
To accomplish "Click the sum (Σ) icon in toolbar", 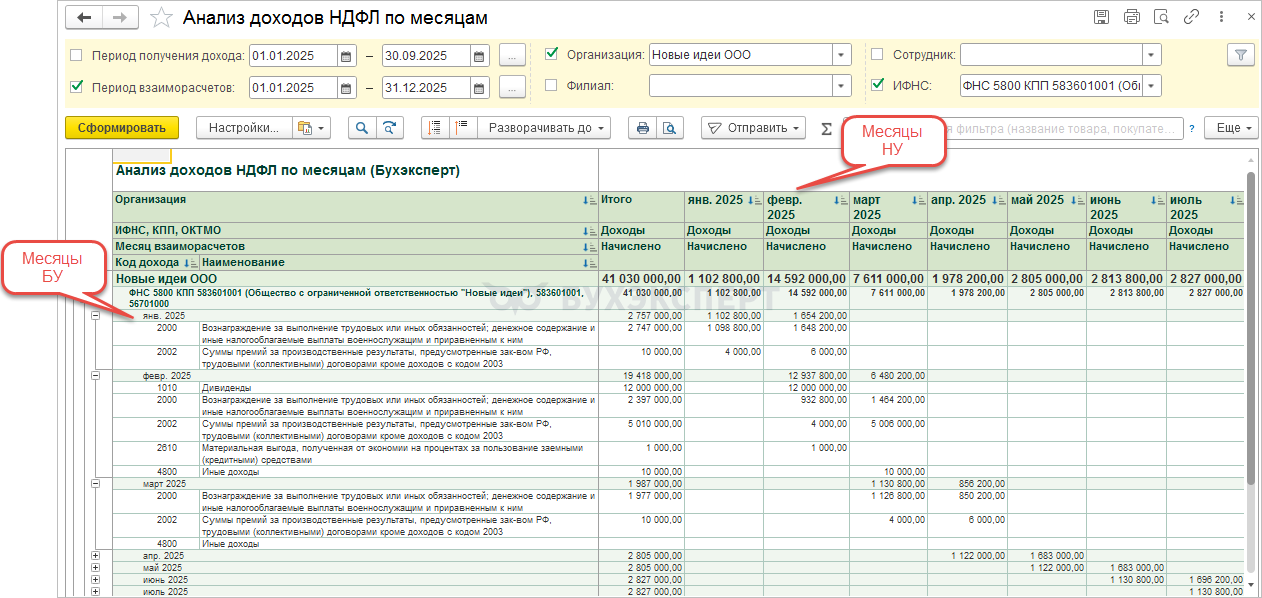I will pos(826,128).
